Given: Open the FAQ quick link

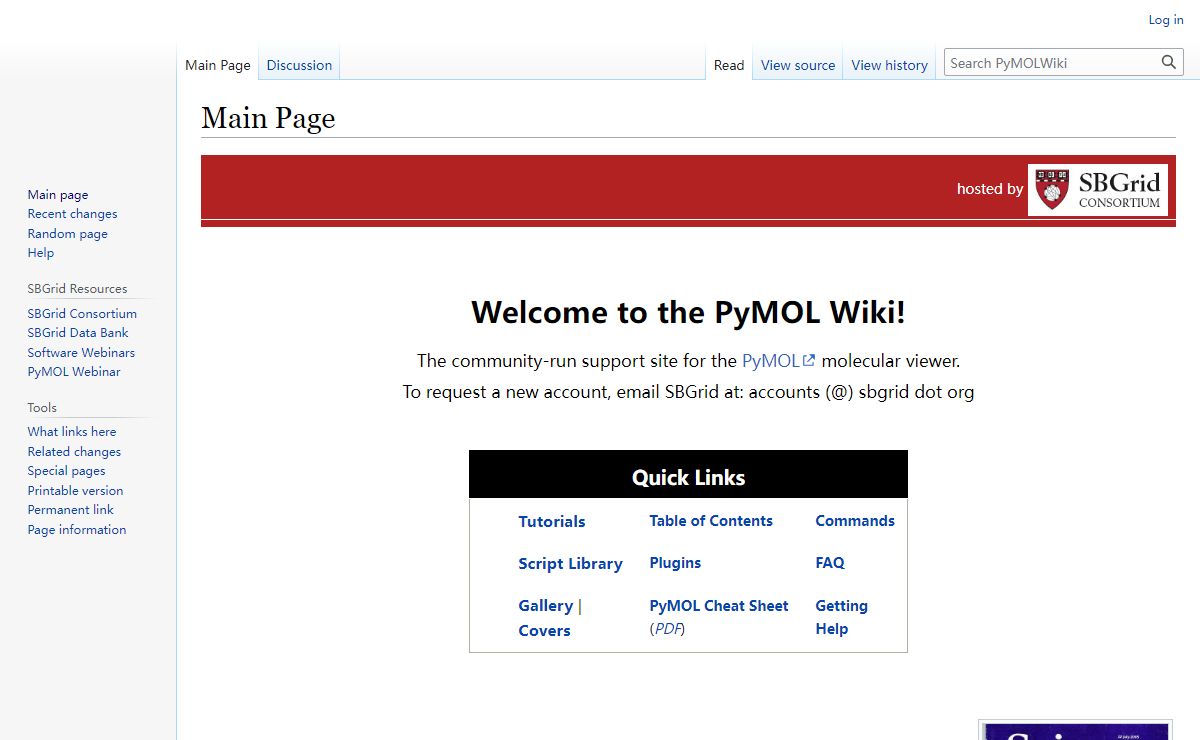Looking at the screenshot, I should (830, 563).
